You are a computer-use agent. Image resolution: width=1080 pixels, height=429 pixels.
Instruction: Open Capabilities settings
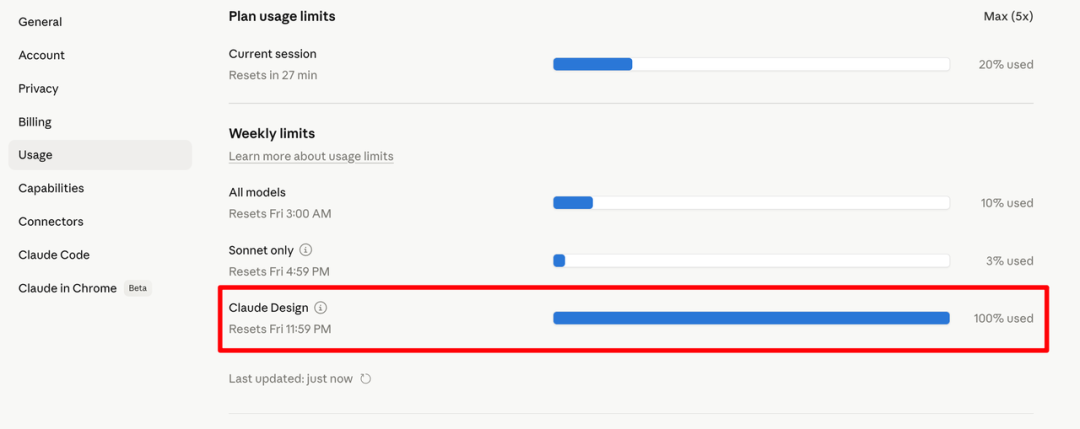[x=51, y=188]
